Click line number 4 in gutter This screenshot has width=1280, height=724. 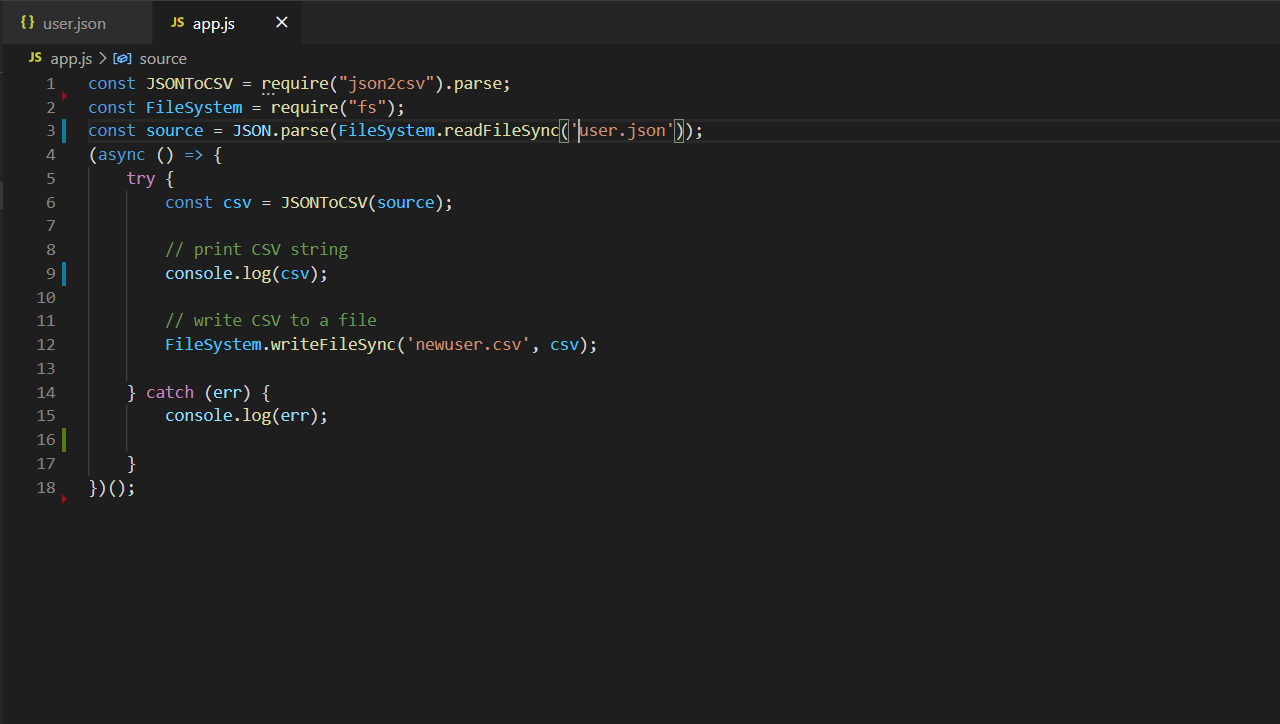51,155
